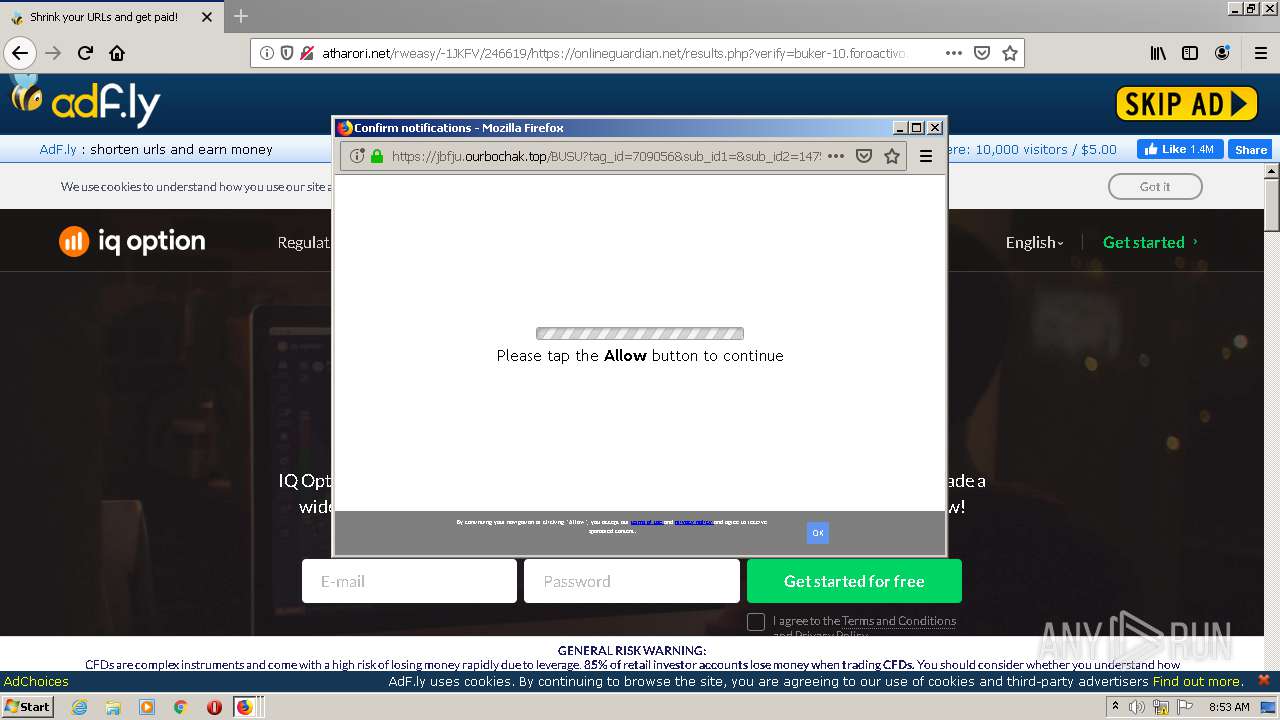The image size is (1280, 720).
Task: Click the SKIP AD button
Action: [1187, 103]
